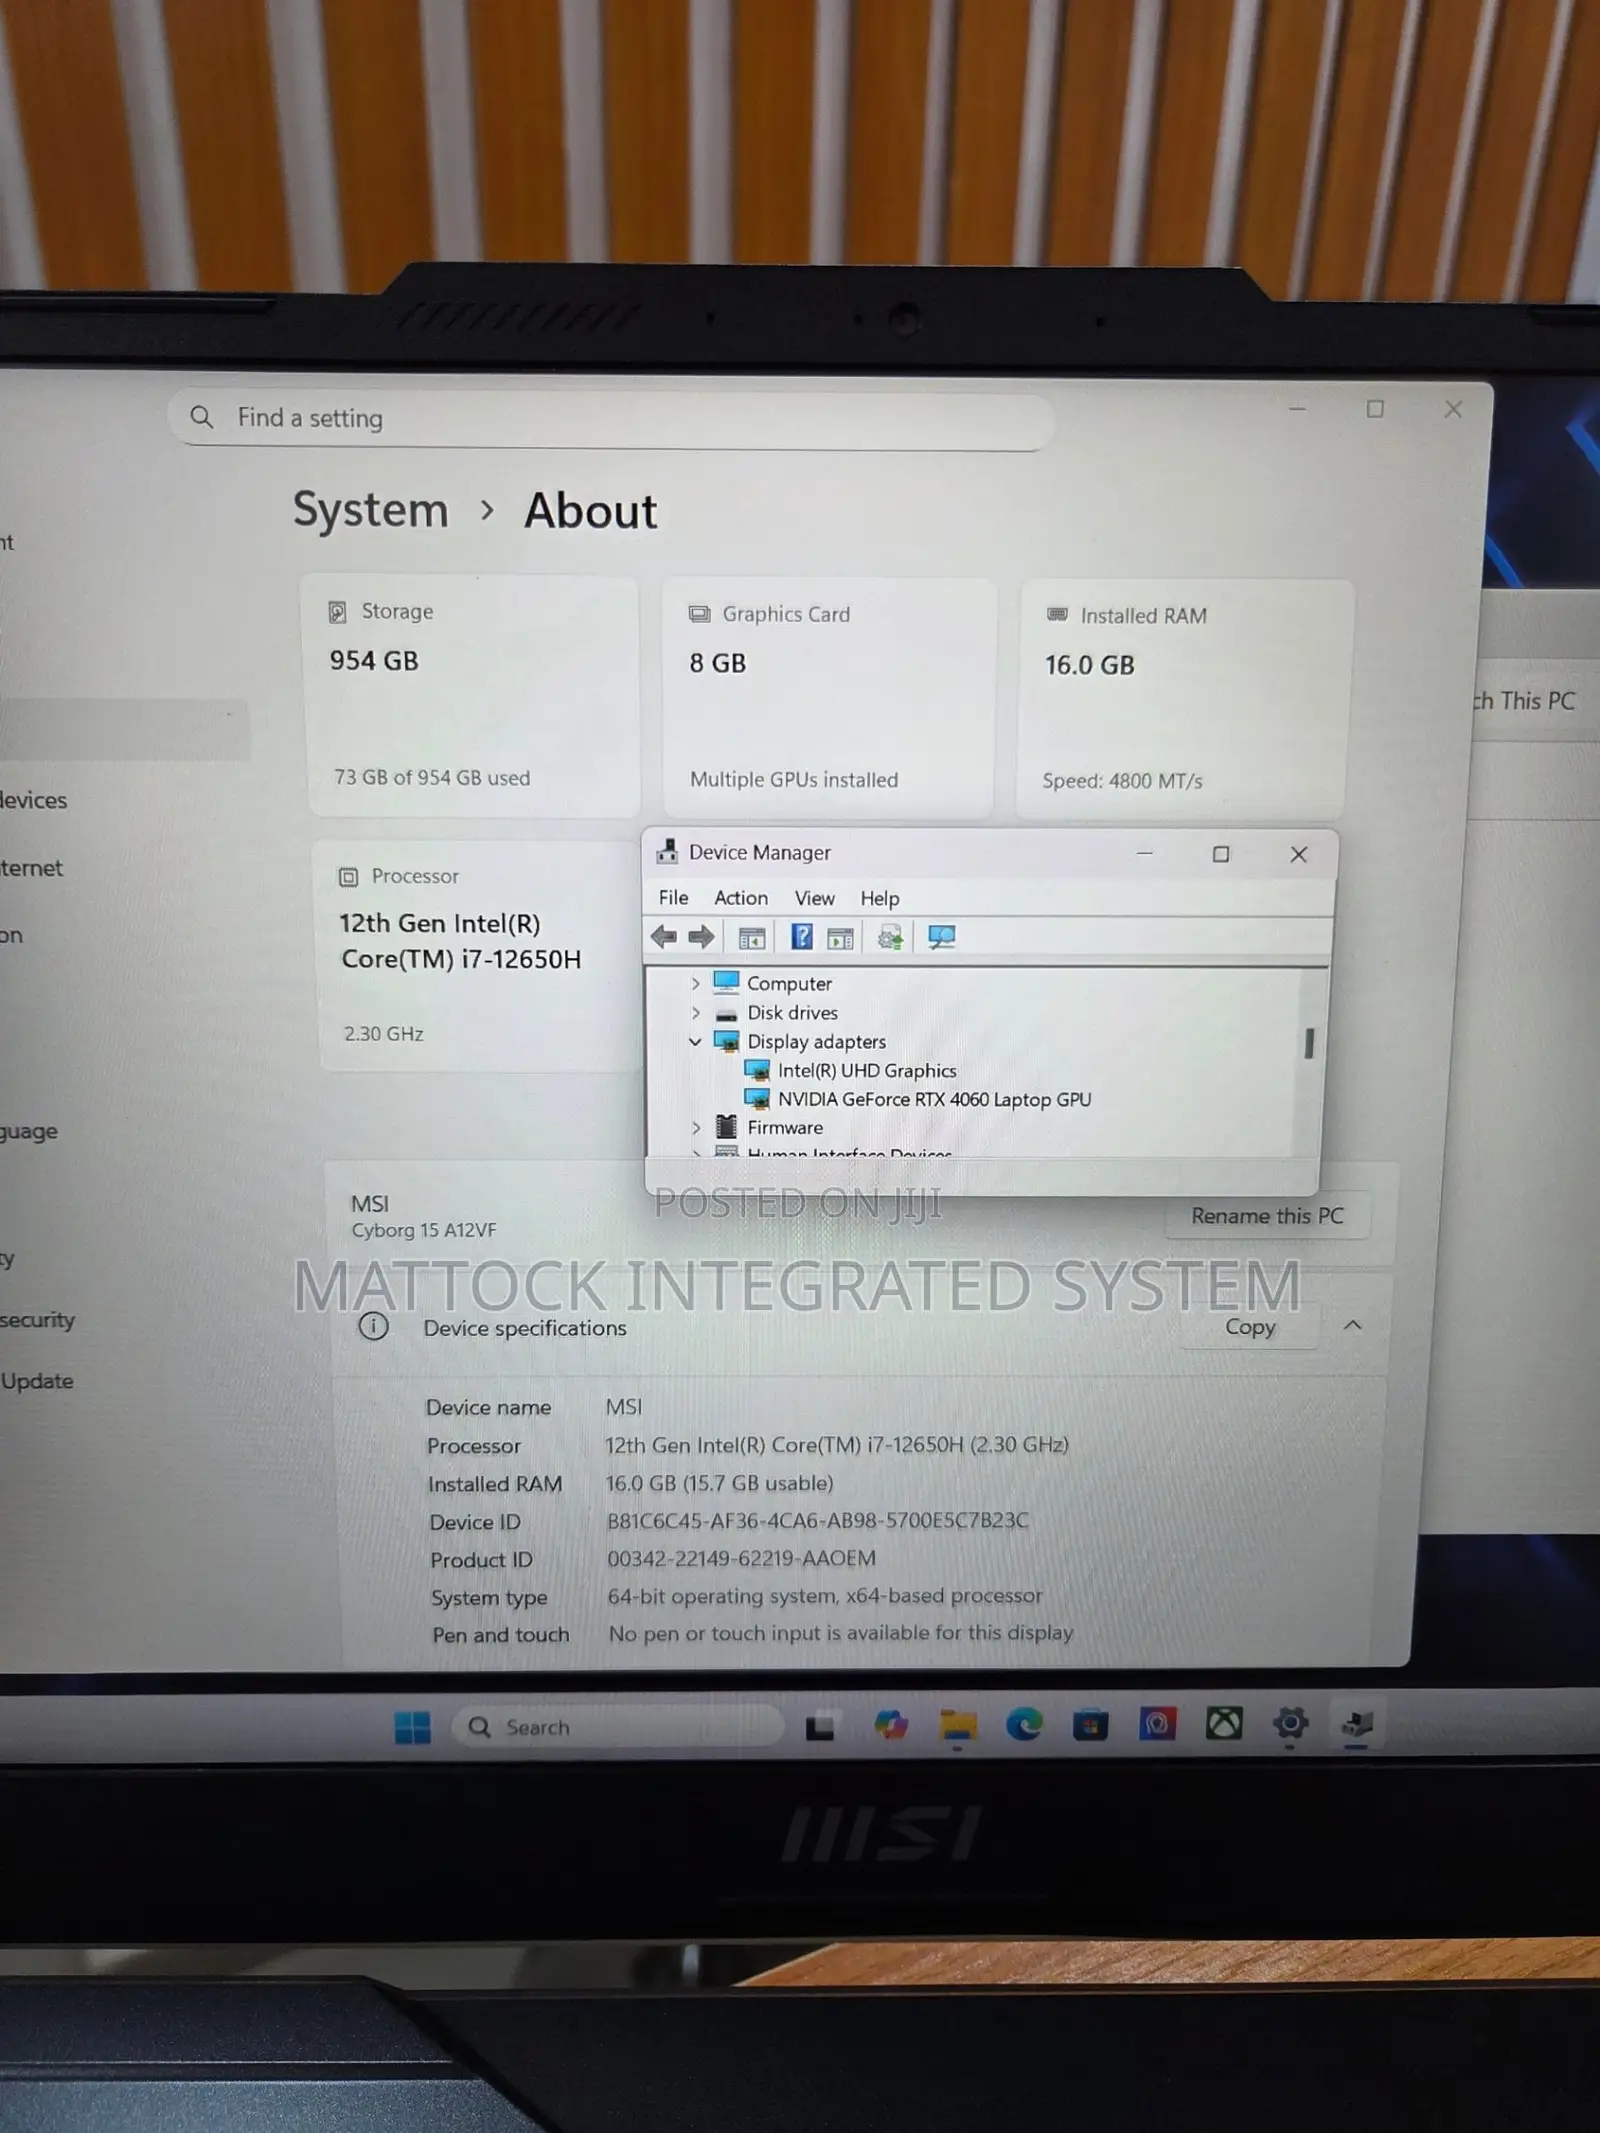The image size is (1600, 2133).
Task: Click the Forward arrow in Device Manager toolbar
Action: tap(701, 937)
